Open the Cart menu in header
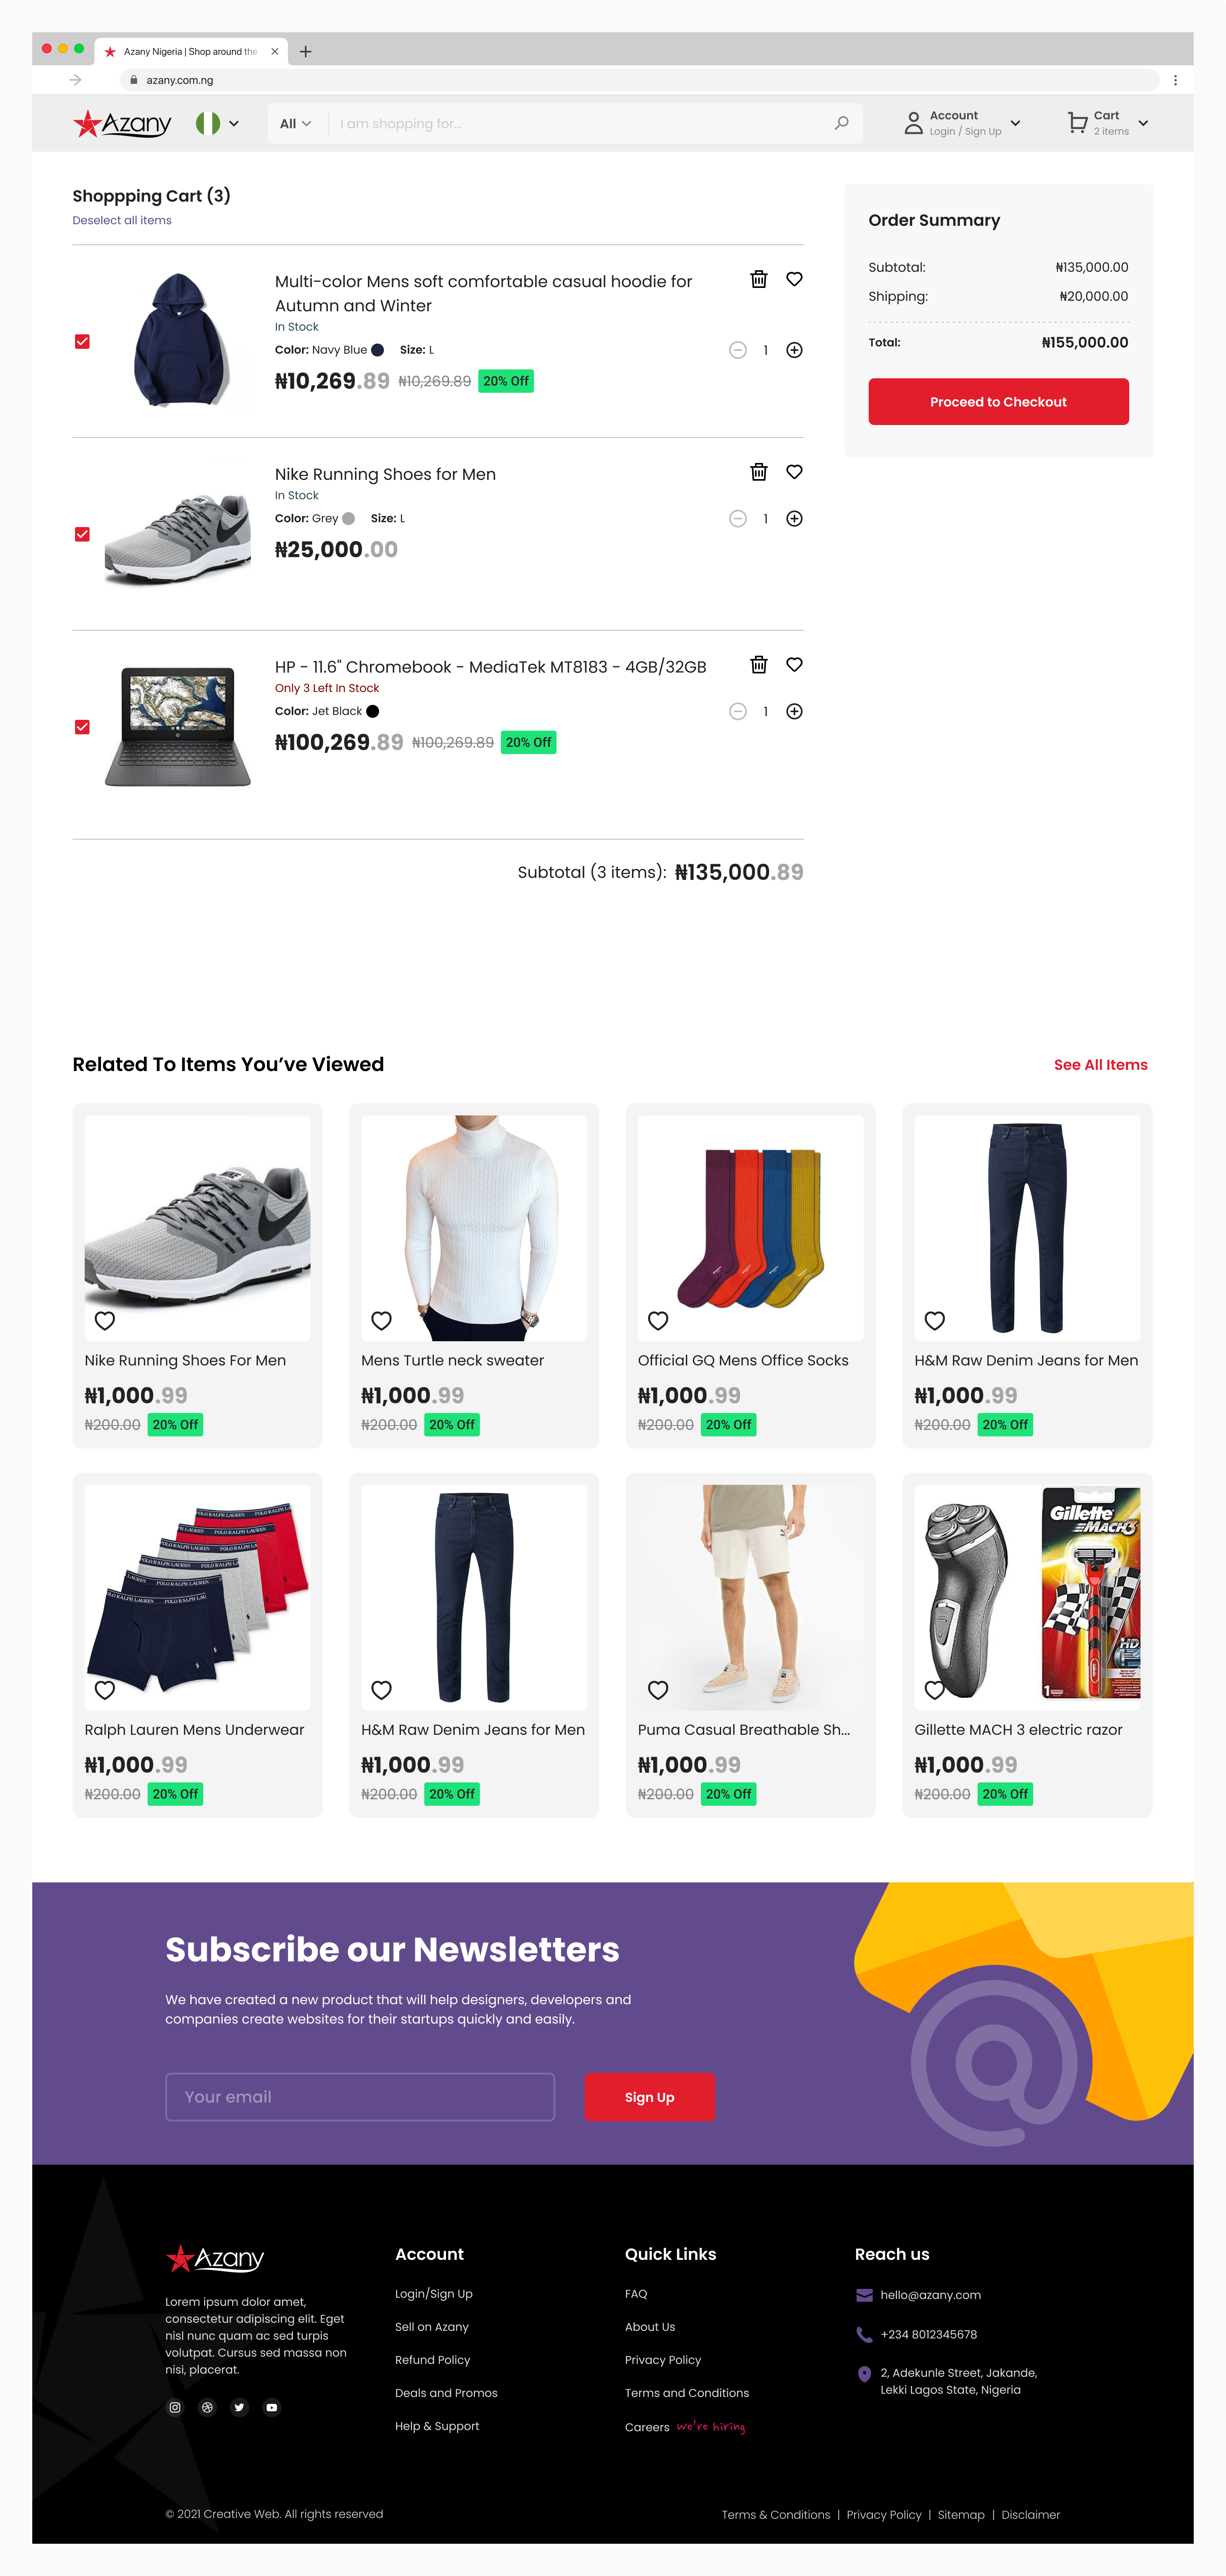Viewport: 1226px width, 2576px height. 1108,123
